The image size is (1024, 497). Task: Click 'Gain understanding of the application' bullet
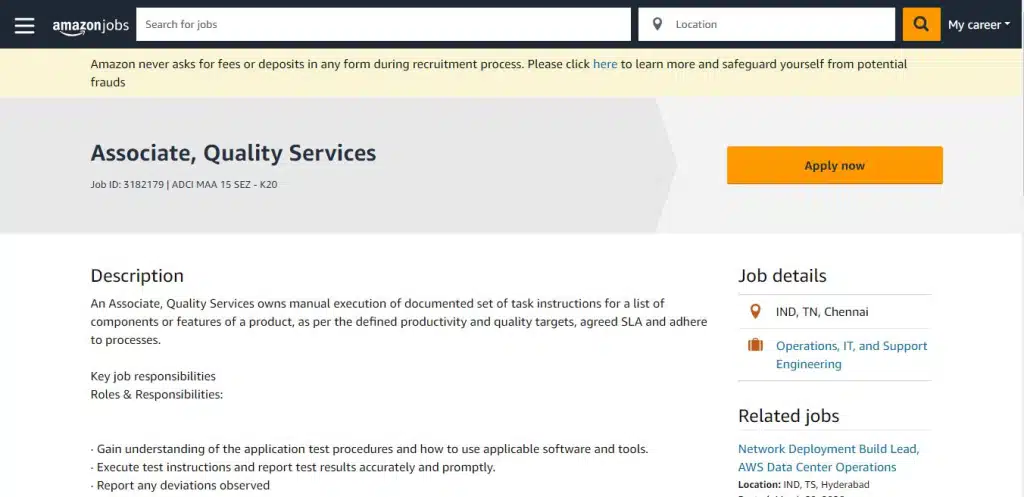click(x=370, y=449)
